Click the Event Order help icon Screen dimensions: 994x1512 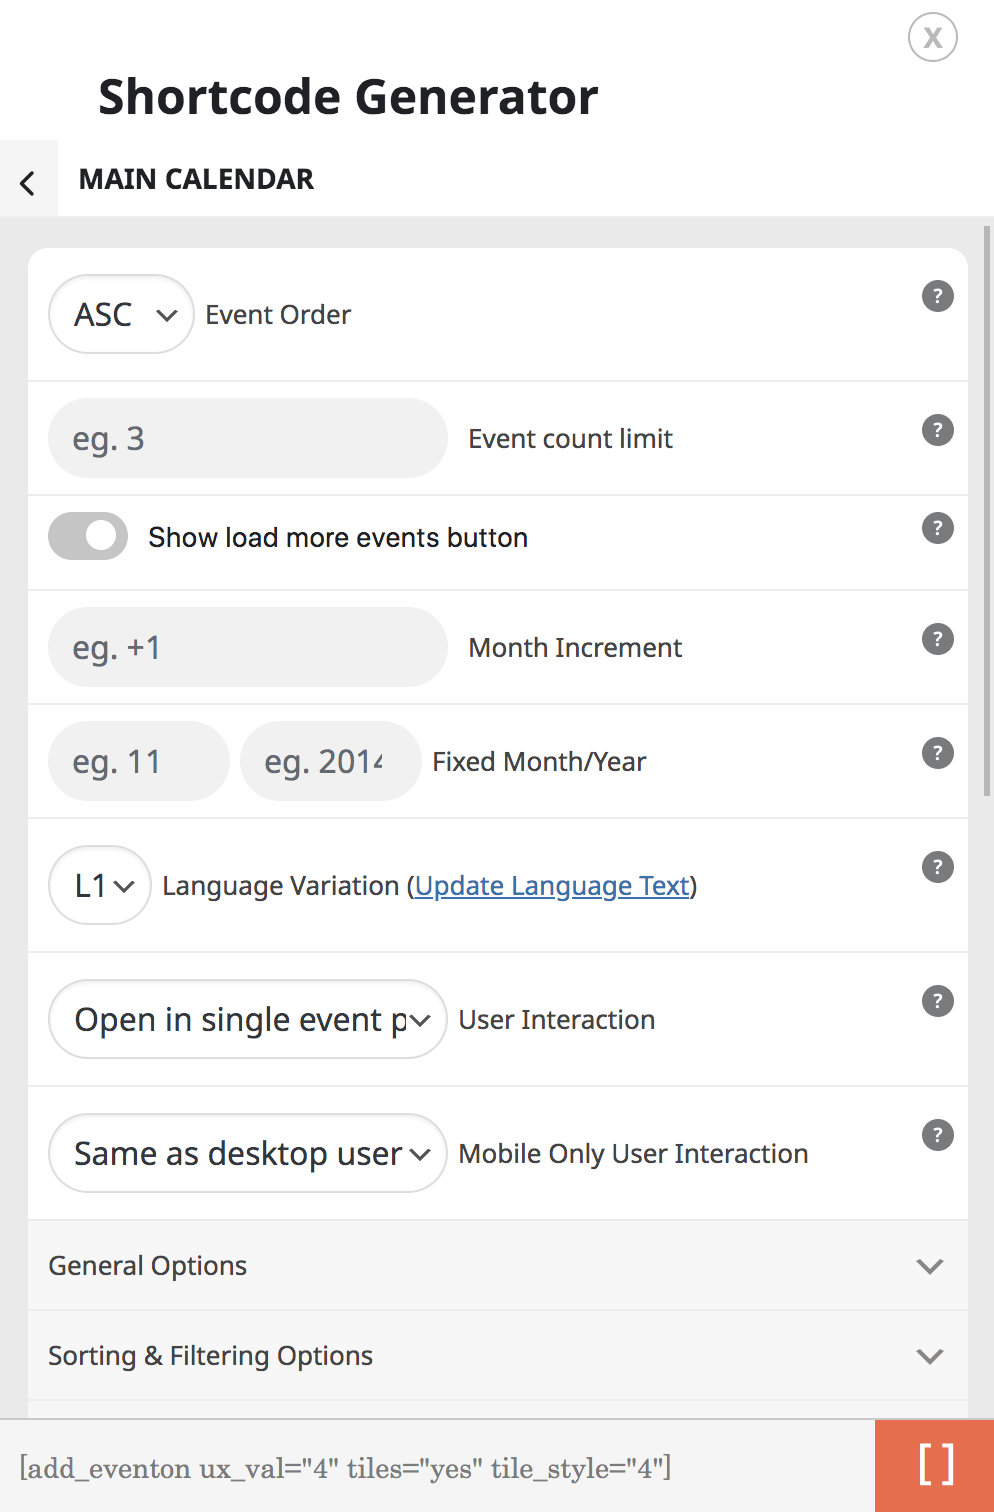pos(937,296)
